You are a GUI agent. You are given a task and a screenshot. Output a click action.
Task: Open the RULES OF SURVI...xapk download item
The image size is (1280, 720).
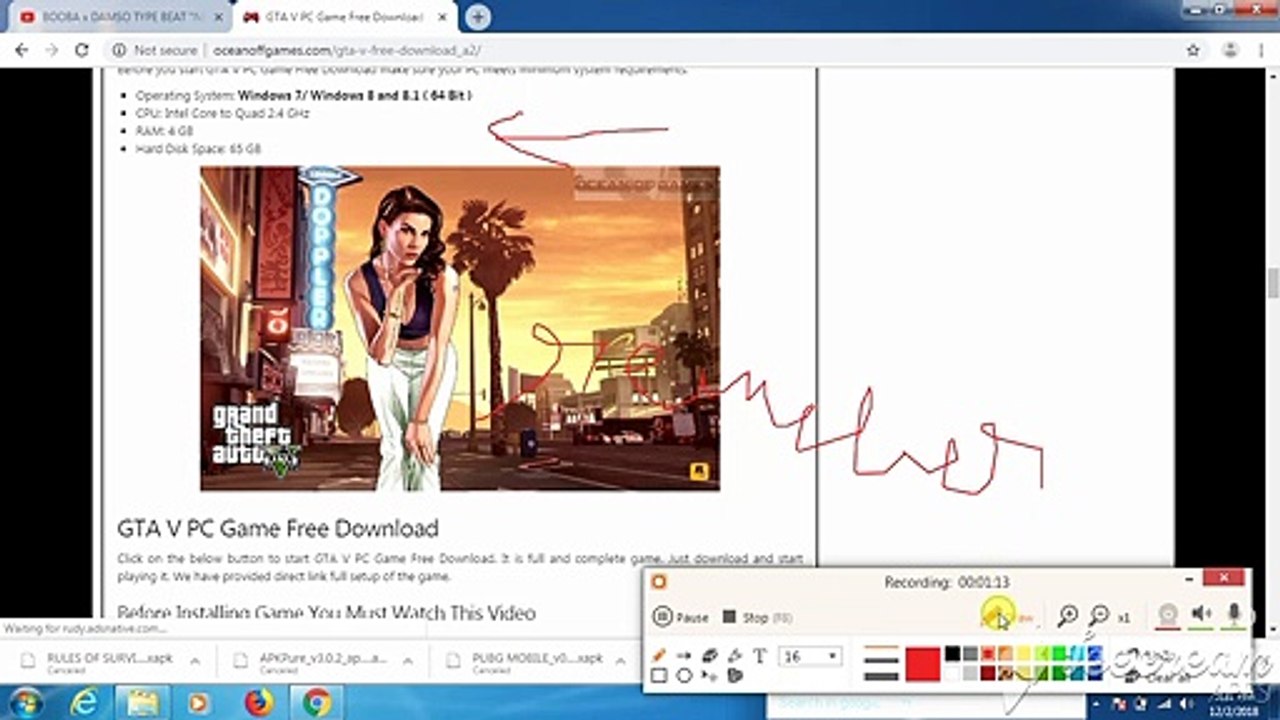99,662
